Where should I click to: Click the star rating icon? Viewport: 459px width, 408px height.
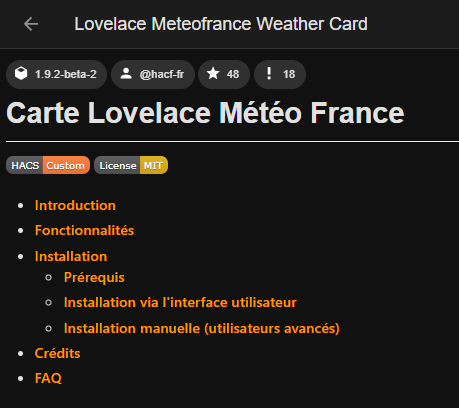pyautogui.click(x=213, y=73)
